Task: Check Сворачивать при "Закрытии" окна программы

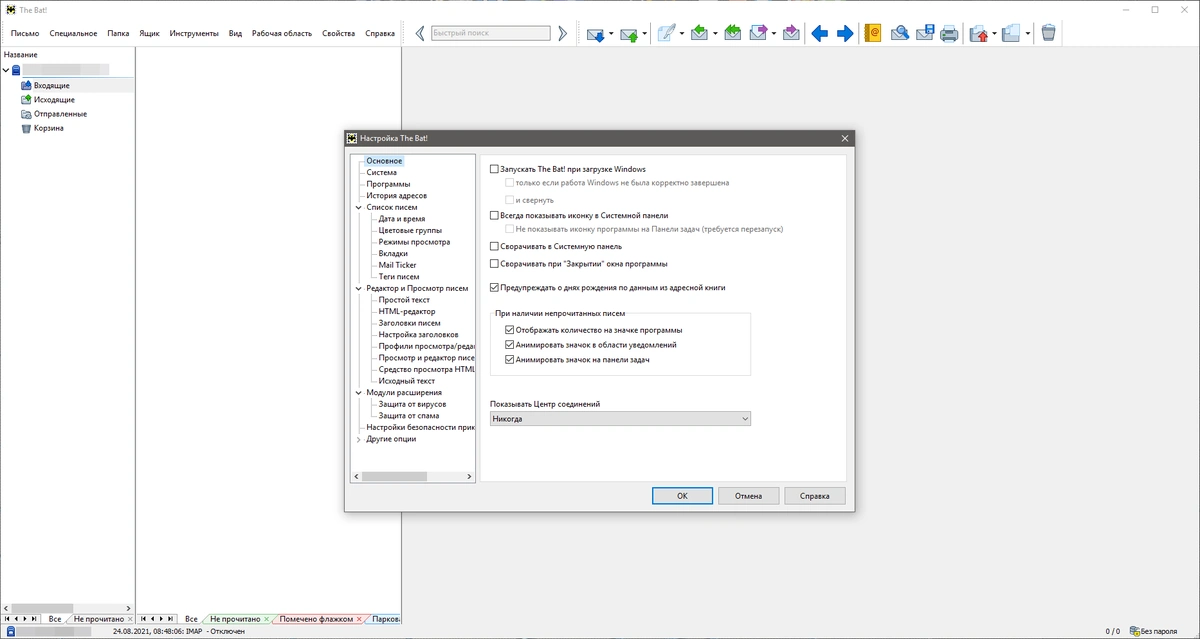Action: [494, 264]
